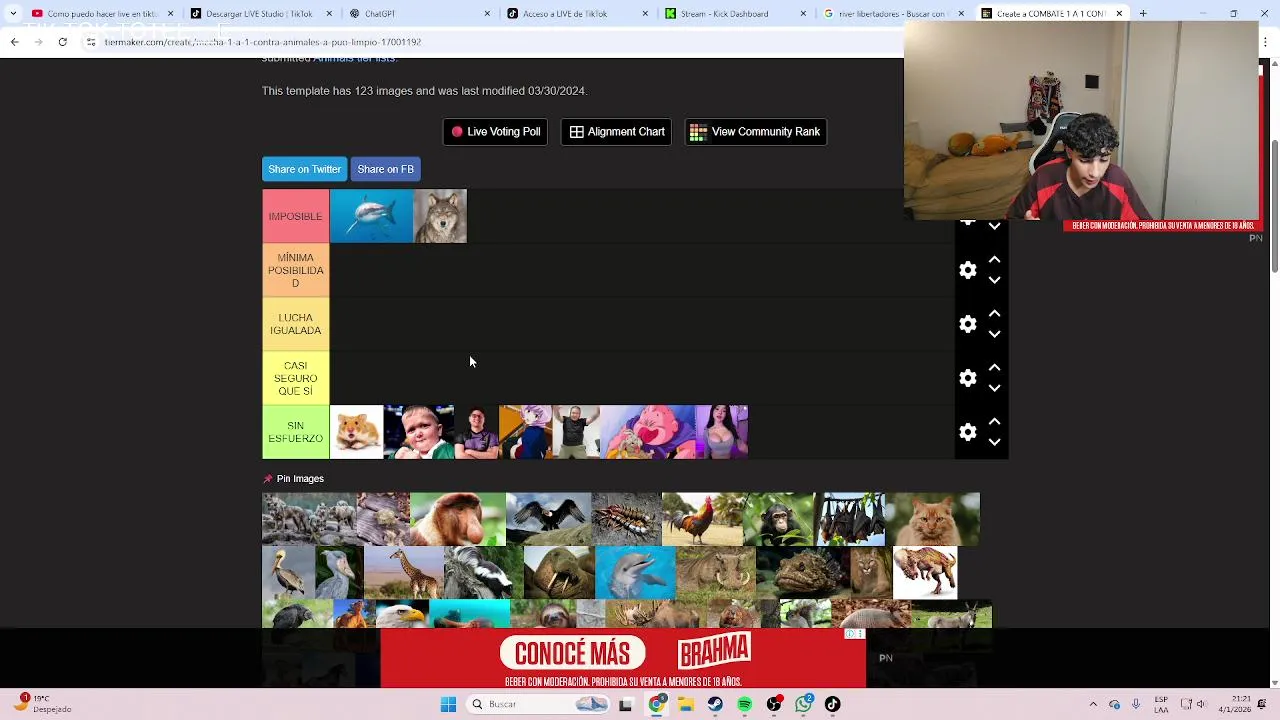This screenshot has height=720, width=1280.
Task: Open Steam from taskbar
Action: [715, 704]
